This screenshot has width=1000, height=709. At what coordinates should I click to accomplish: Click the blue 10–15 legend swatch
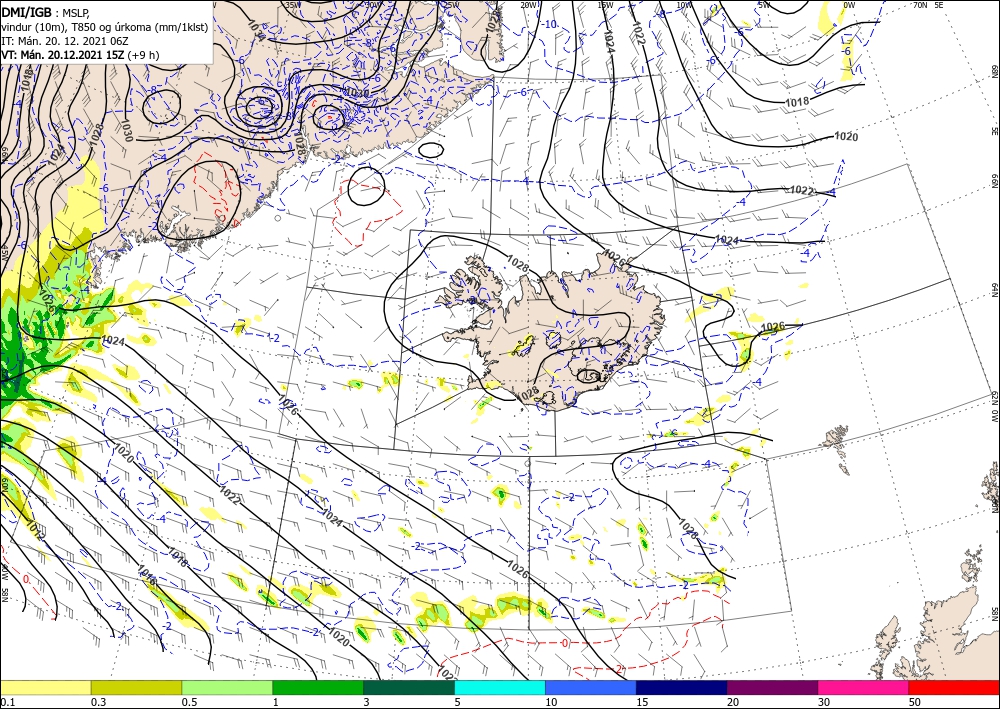point(591,687)
